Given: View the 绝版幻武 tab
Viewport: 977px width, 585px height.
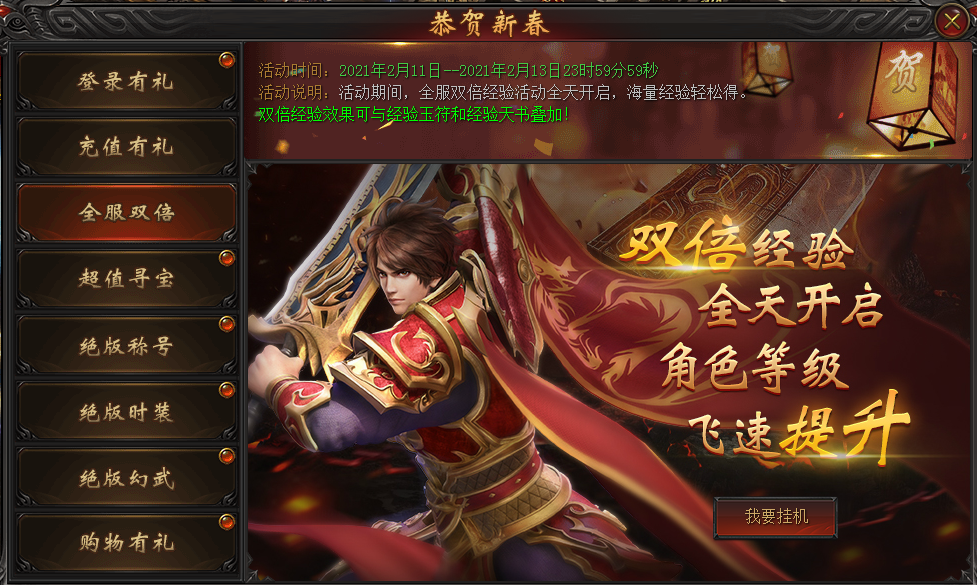Looking at the screenshot, I should pyautogui.click(x=126, y=478).
